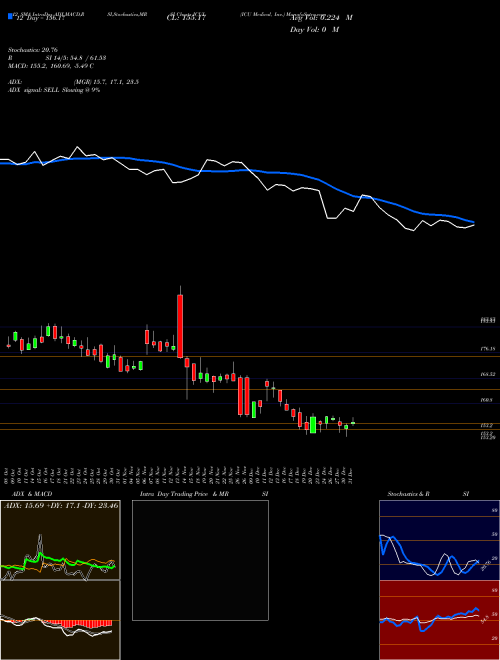The height and width of the screenshot is (660, 500).
Task: Select the Avg Vol: 0.224 M text
Action: coord(321,18)
